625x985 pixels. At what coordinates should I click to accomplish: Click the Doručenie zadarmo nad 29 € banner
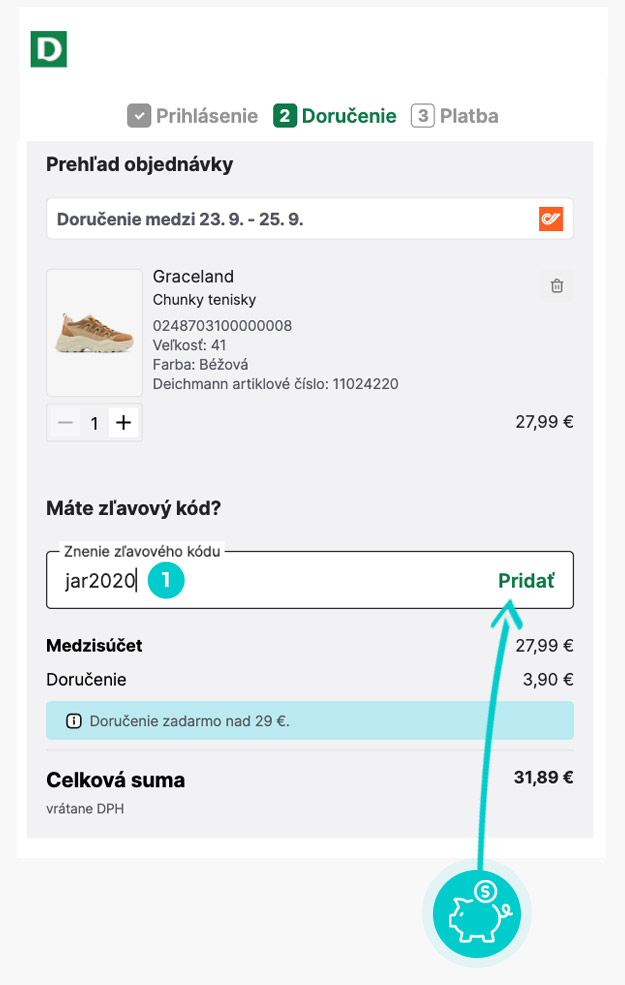310,721
